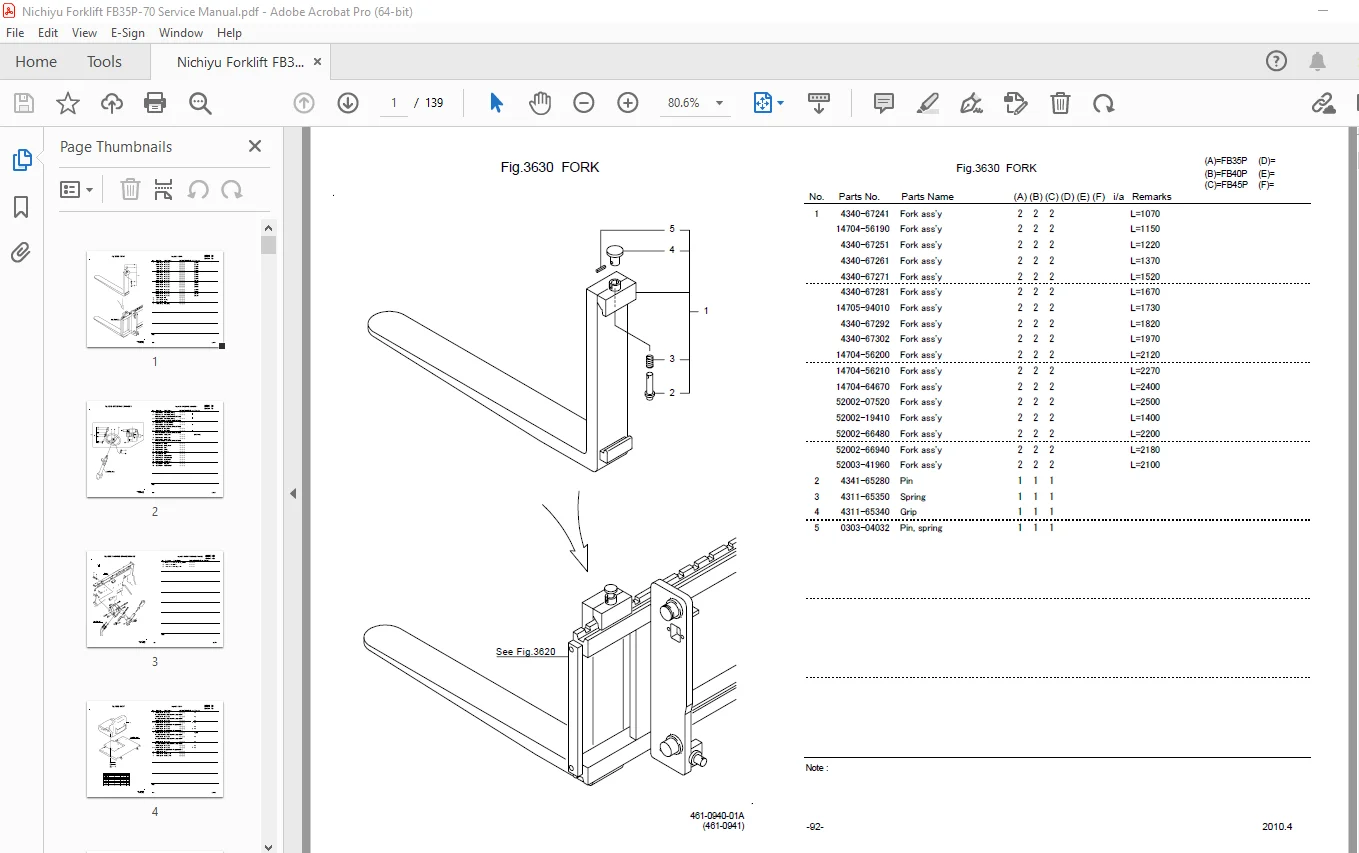Select page 3 thumbnail
1359x853 pixels.
click(x=155, y=599)
